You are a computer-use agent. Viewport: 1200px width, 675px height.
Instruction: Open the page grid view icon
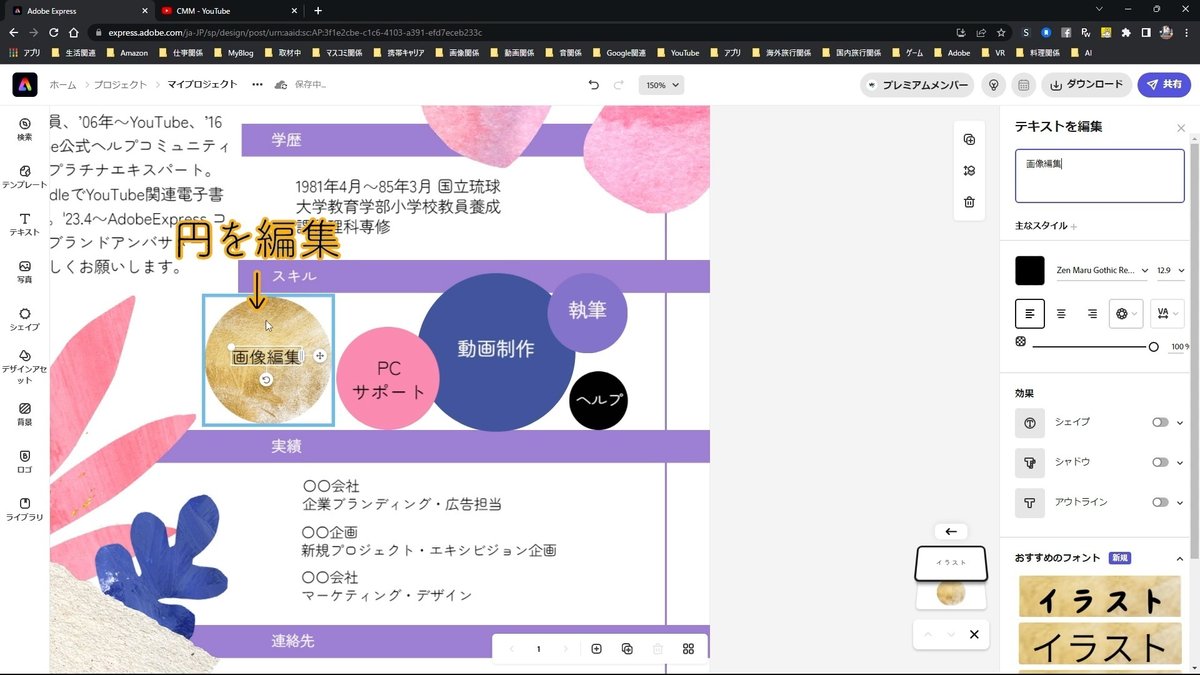click(688, 649)
